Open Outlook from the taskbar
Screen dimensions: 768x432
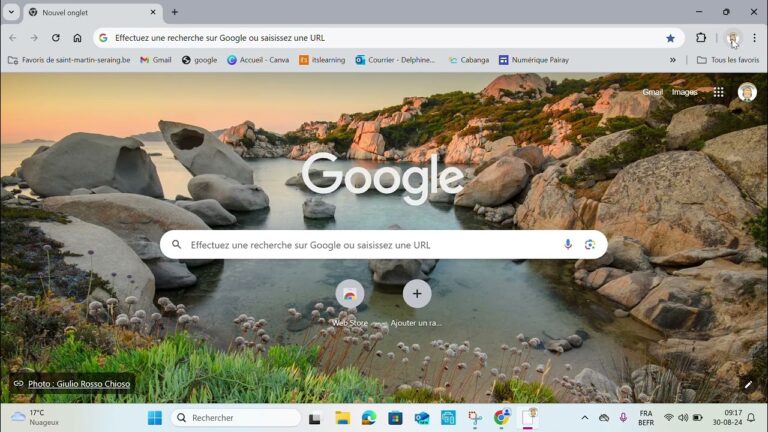(x=422, y=418)
